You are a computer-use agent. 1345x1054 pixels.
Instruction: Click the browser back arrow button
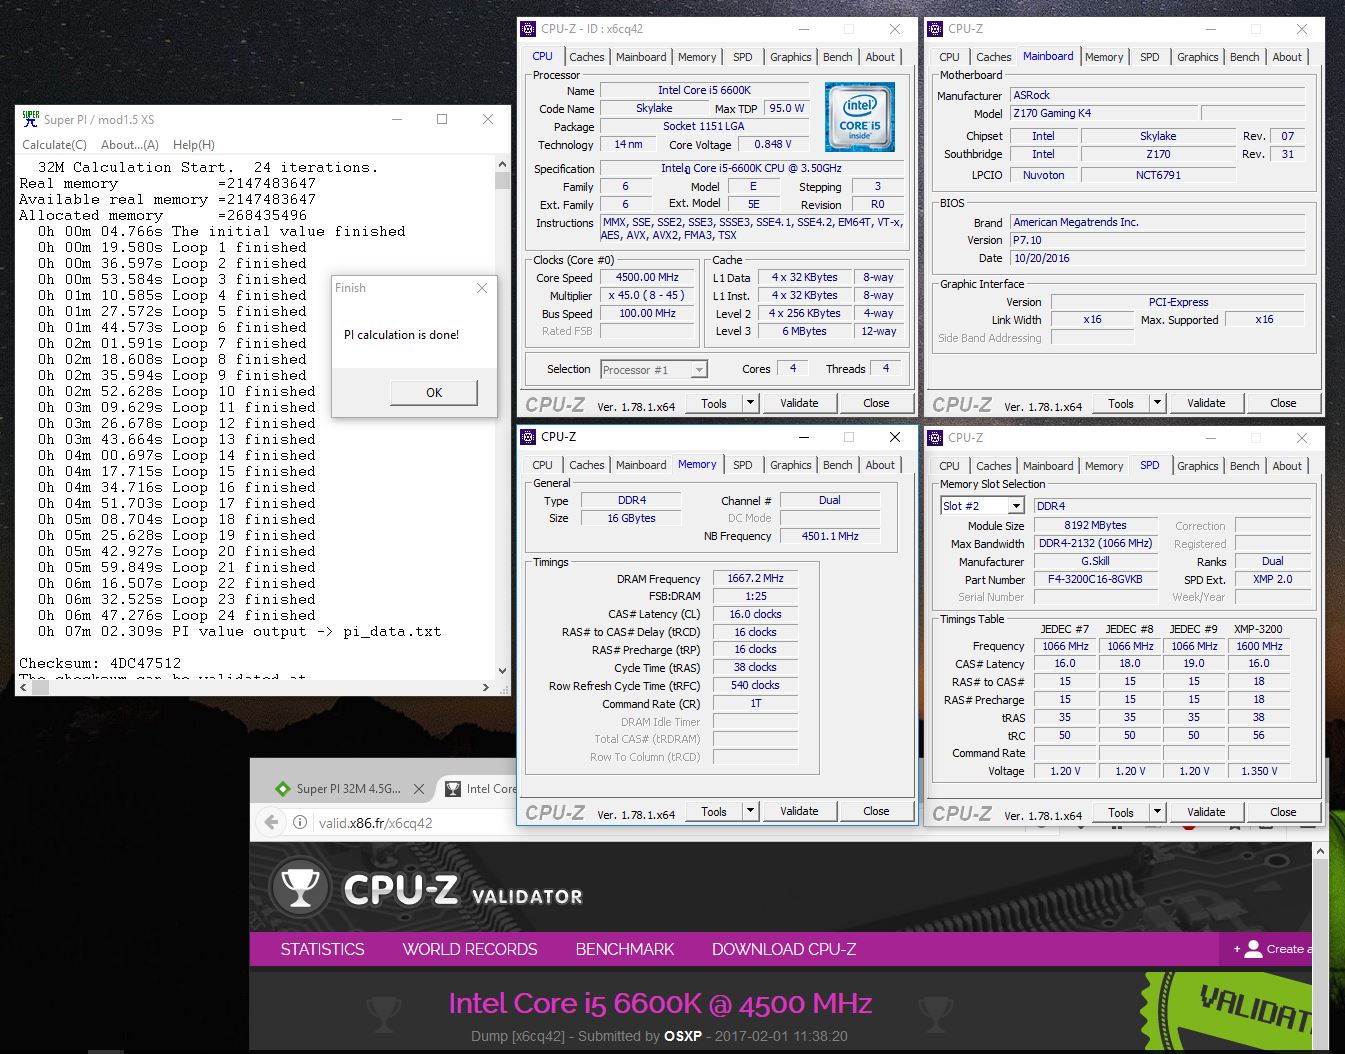tap(271, 822)
